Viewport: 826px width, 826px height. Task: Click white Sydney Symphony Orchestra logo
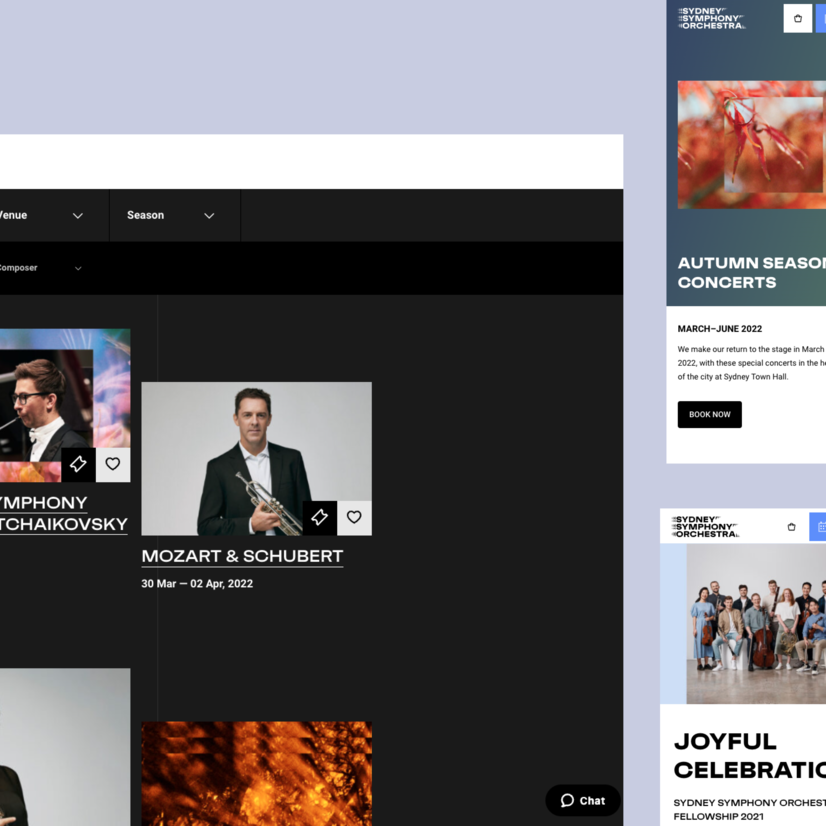tap(711, 18)
